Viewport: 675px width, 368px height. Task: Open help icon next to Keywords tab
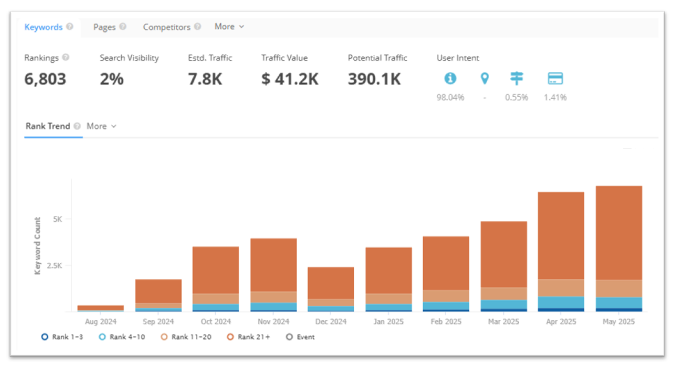pyautogui.click(x=70, y=26)
